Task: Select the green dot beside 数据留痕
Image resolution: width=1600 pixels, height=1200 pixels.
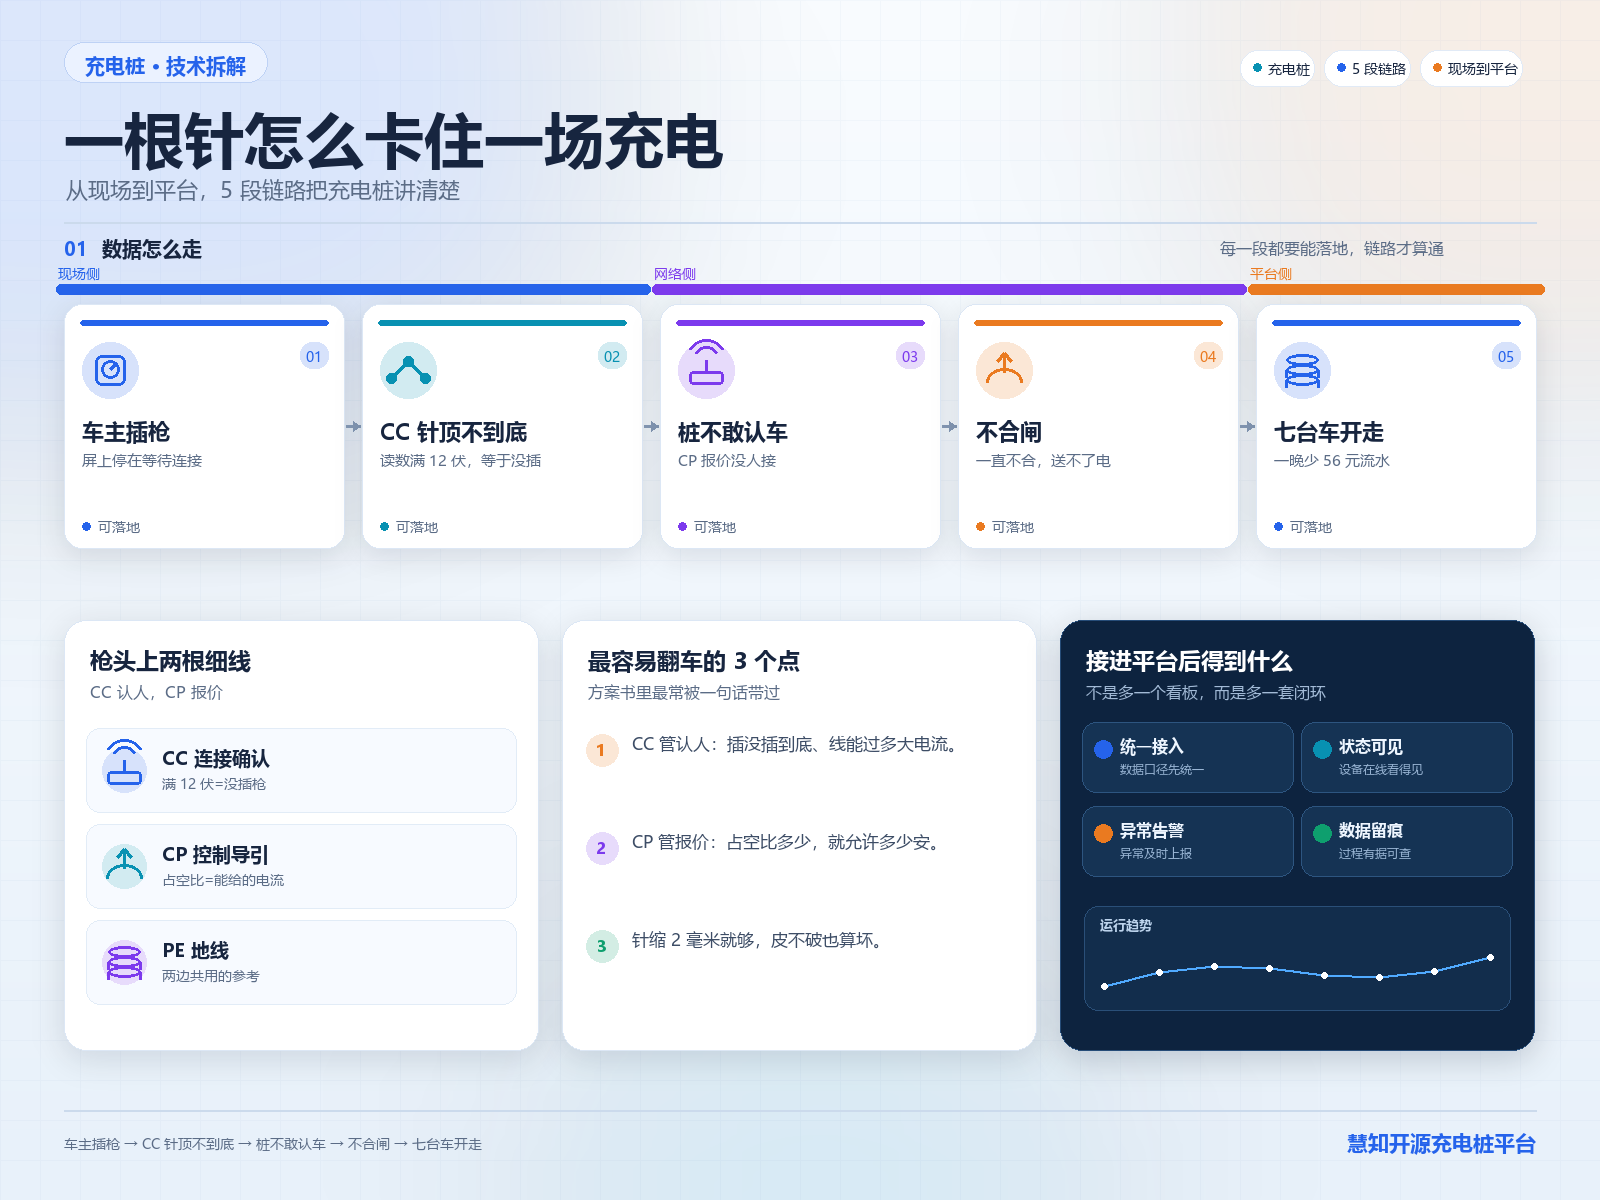Action: click(1323, 833)
